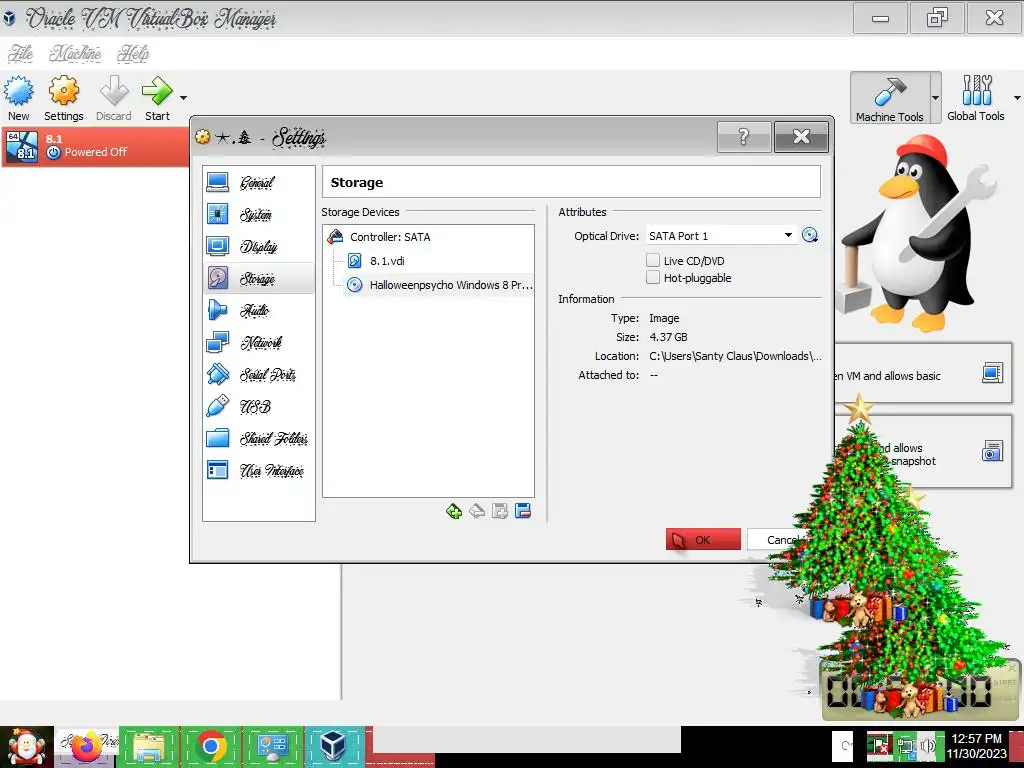Open Google Chrome from the taskbar

pos(211,746)
